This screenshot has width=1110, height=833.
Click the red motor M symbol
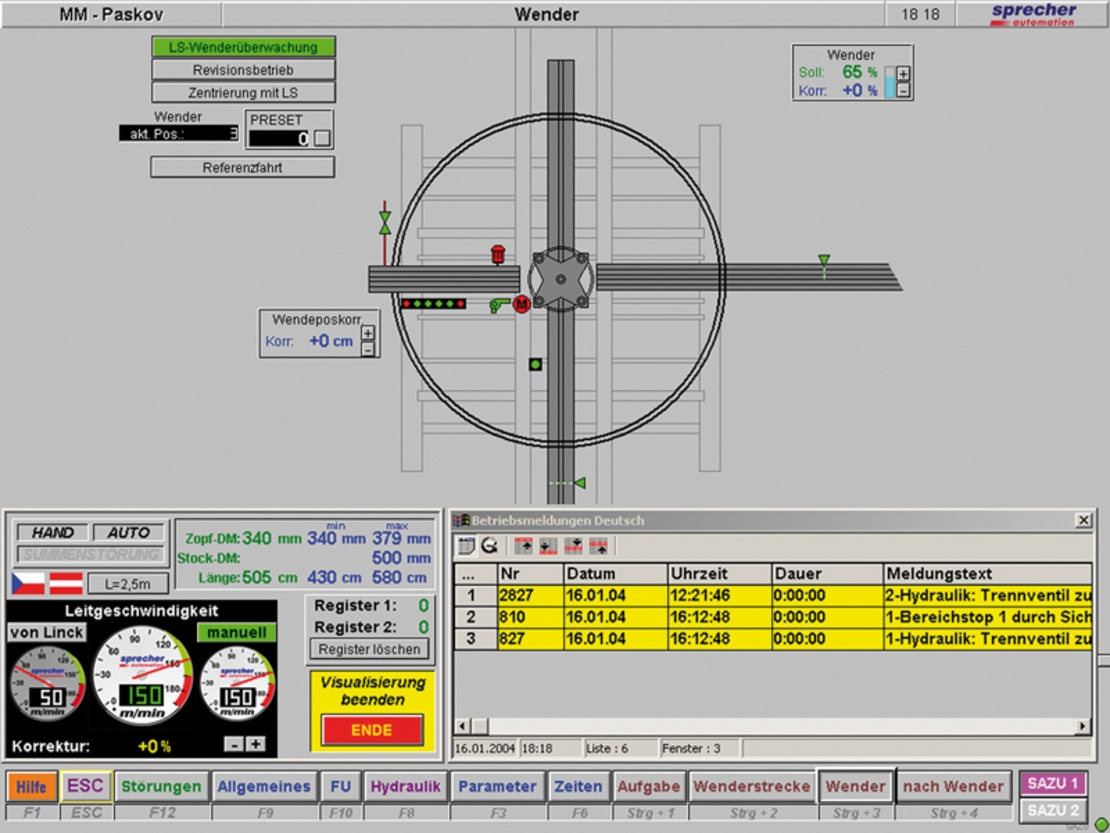tap(521, 304)
